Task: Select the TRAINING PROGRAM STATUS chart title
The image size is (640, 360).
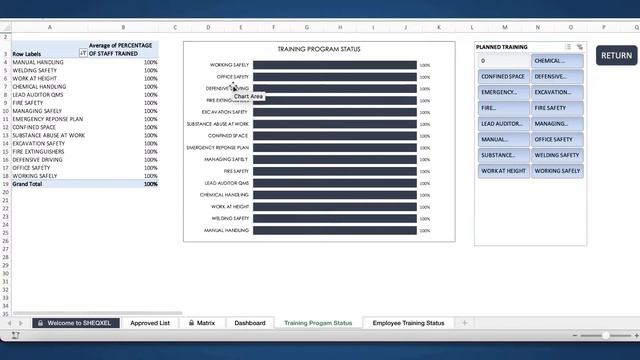Action: [x=319, y=49]
